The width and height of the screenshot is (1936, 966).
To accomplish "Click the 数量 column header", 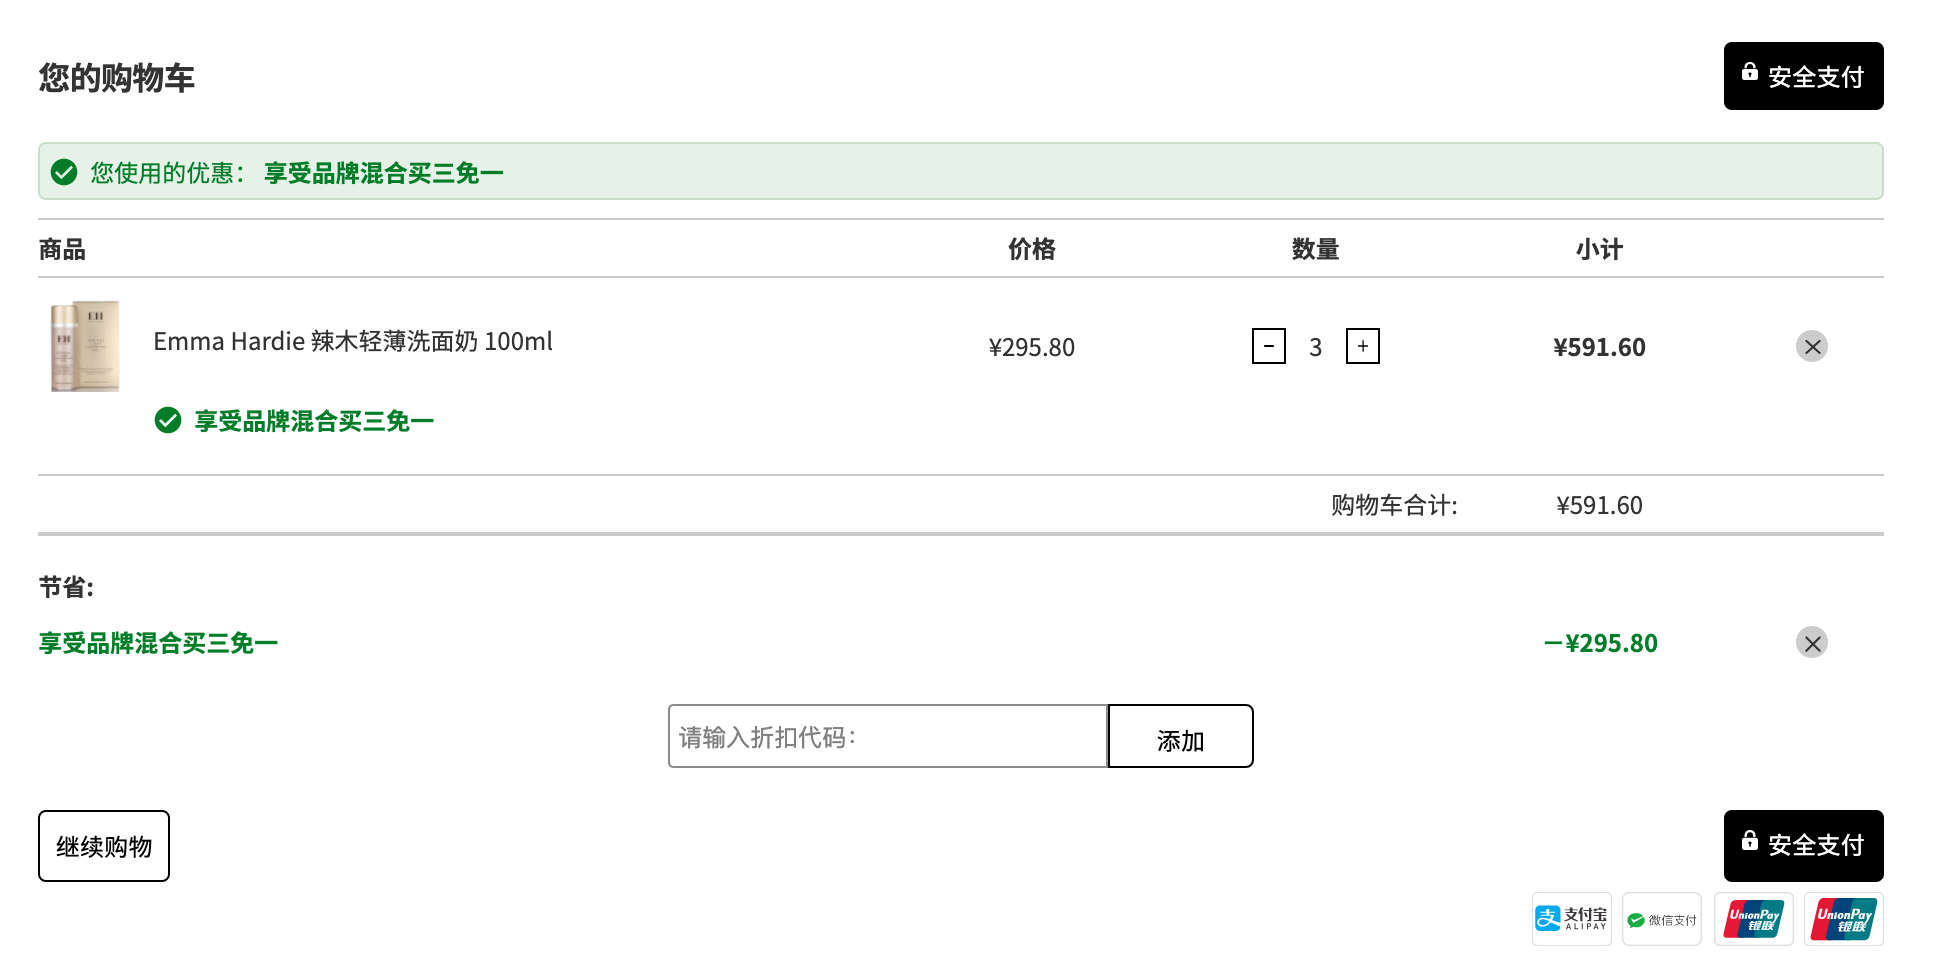I will pyautogui.click(x=1315, y=249).
